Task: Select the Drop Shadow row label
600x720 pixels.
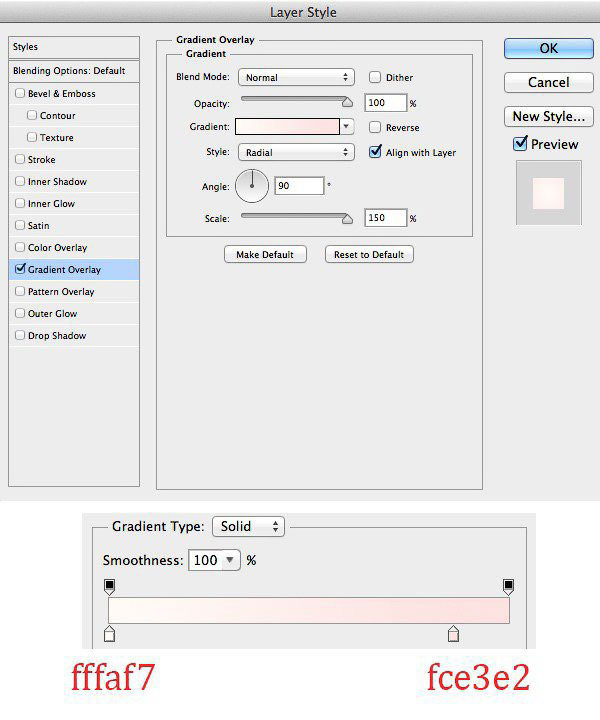Action: [x=57, y=336]
